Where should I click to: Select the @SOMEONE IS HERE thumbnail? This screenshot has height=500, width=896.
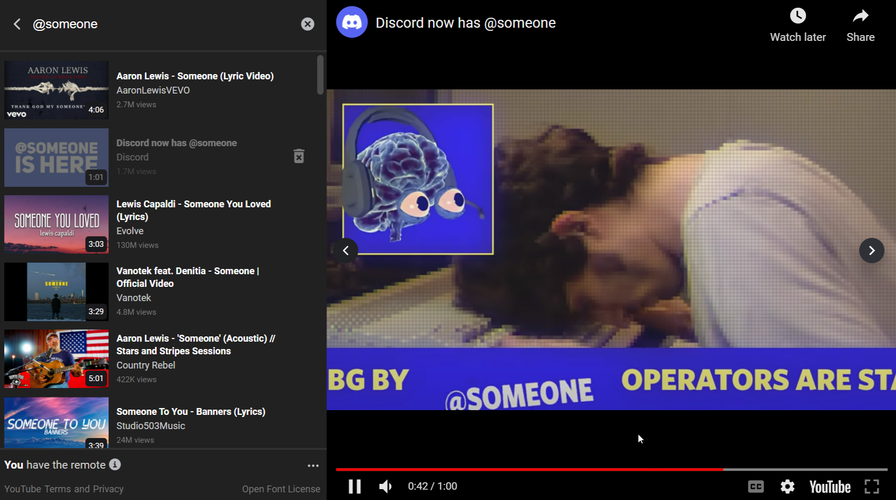pos(56,157)
